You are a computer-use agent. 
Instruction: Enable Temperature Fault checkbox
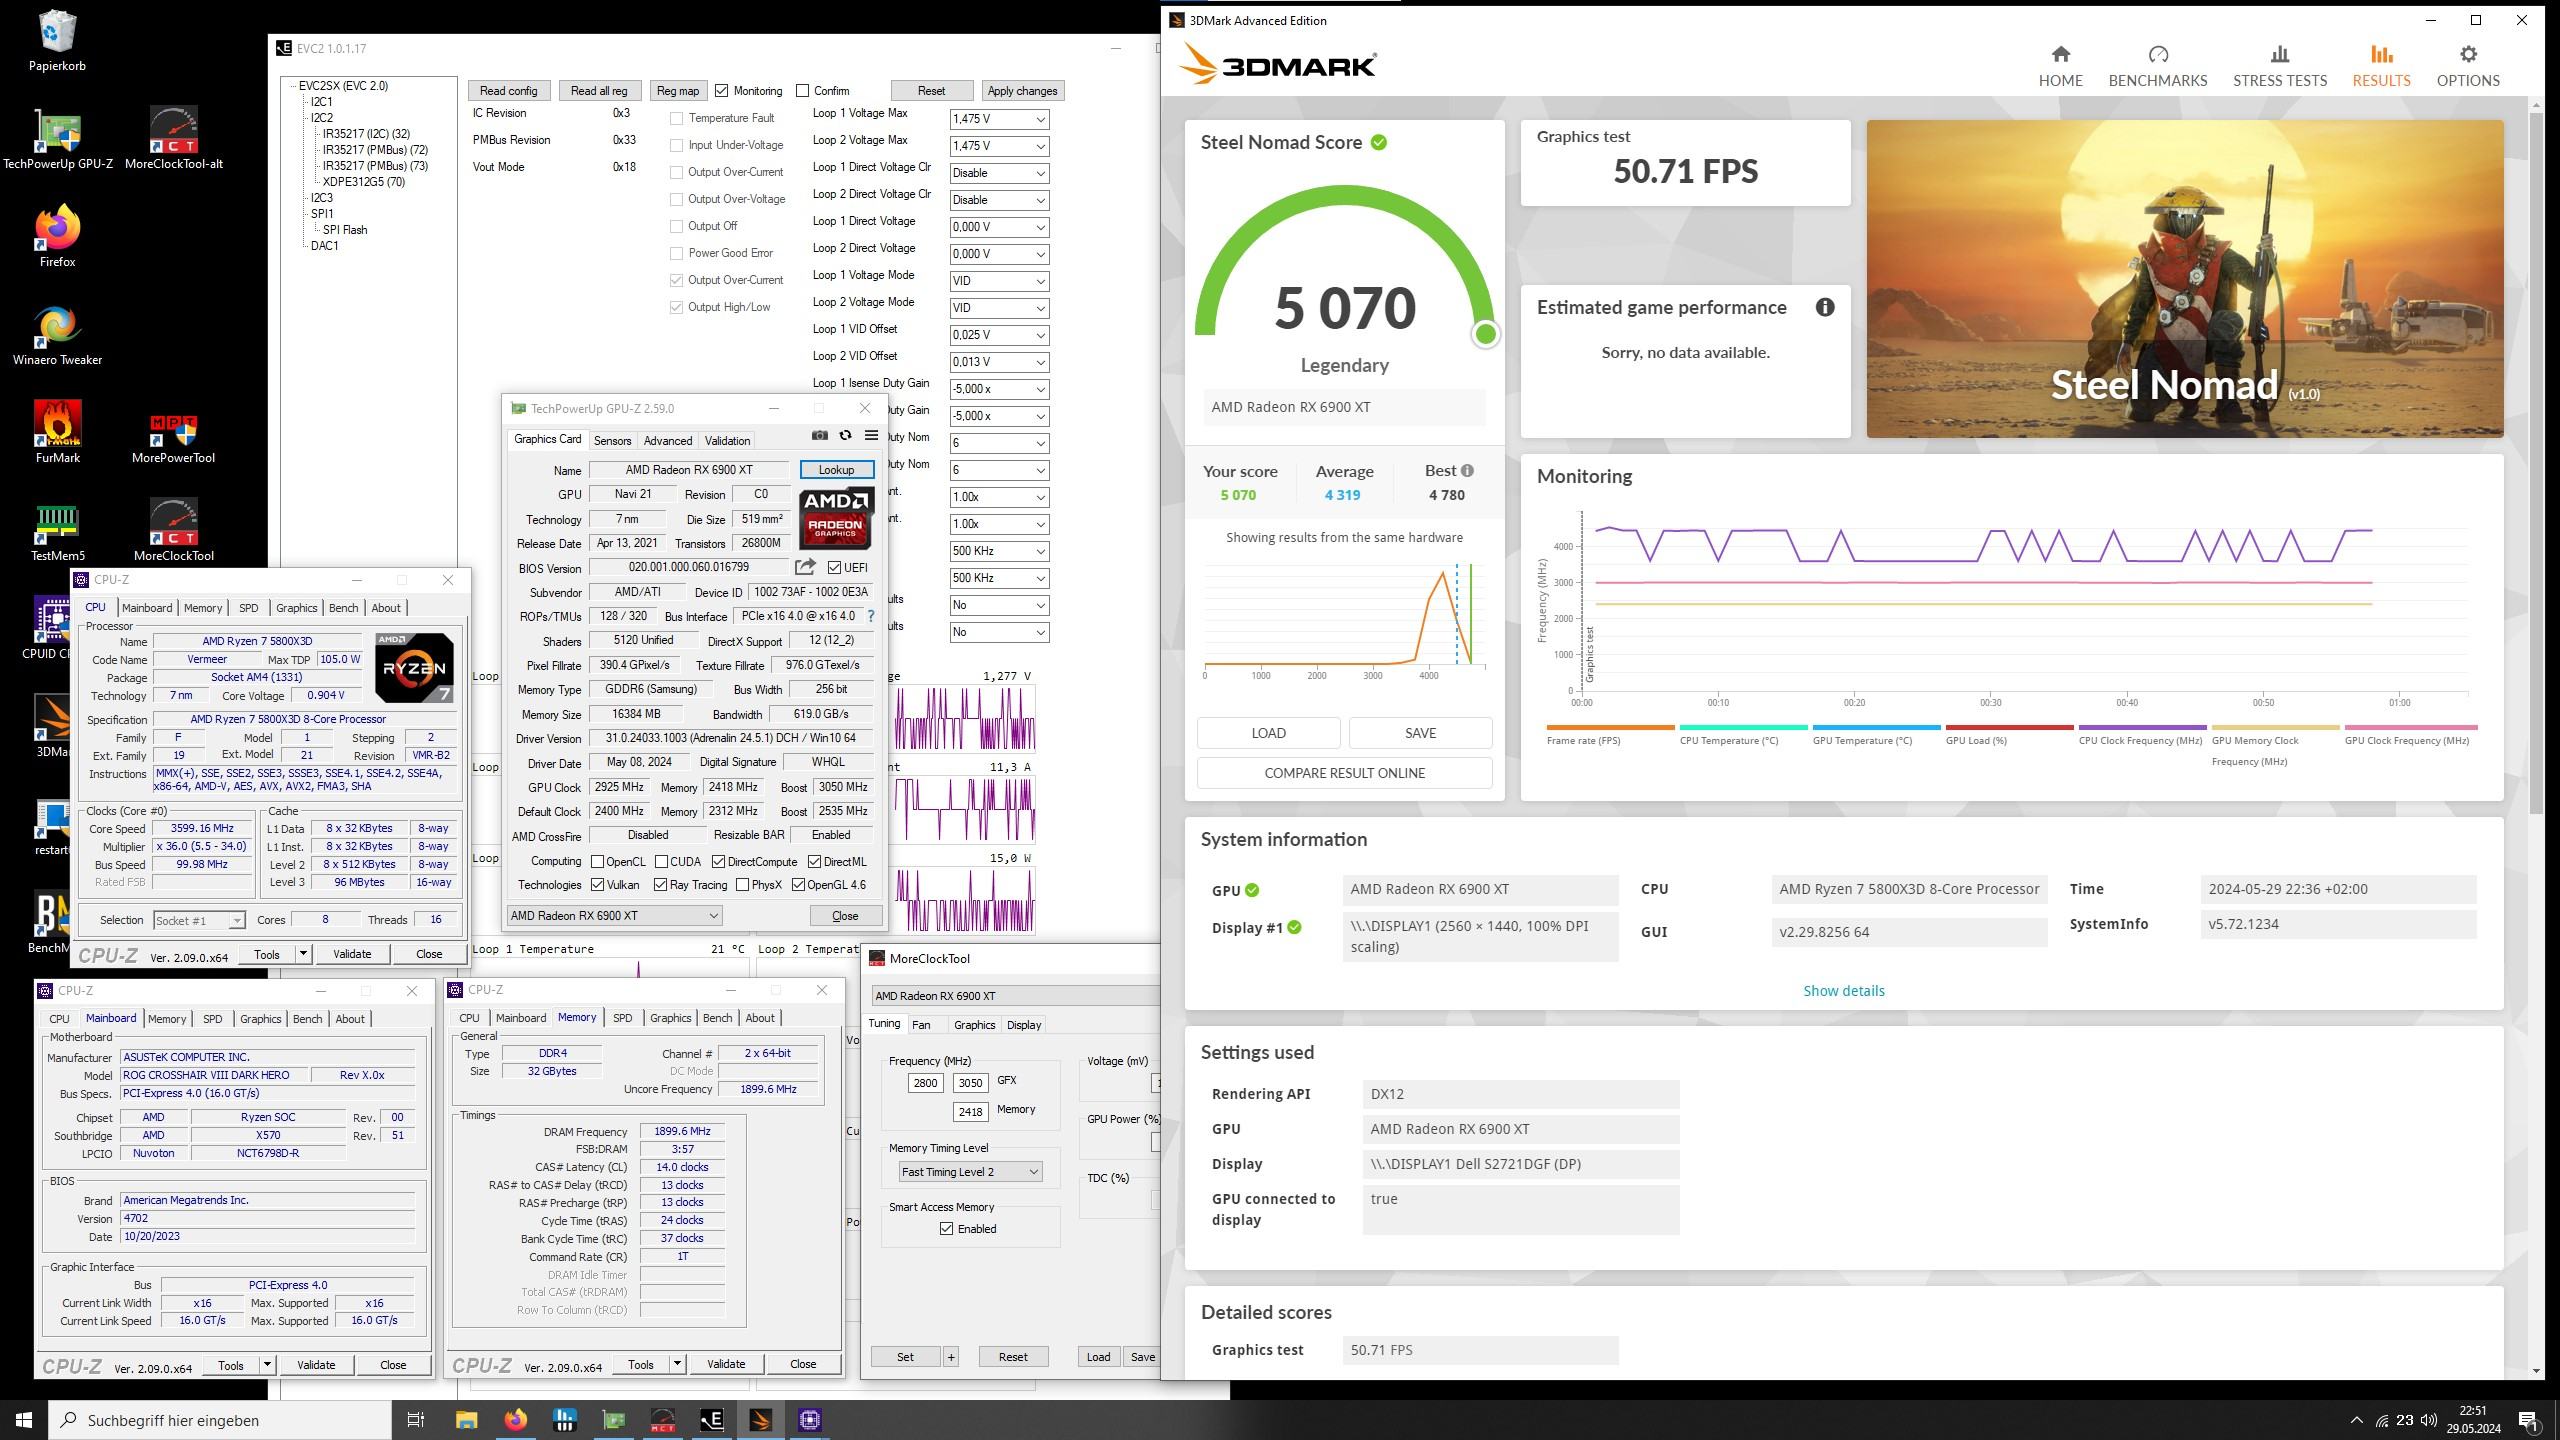[677, 118]
